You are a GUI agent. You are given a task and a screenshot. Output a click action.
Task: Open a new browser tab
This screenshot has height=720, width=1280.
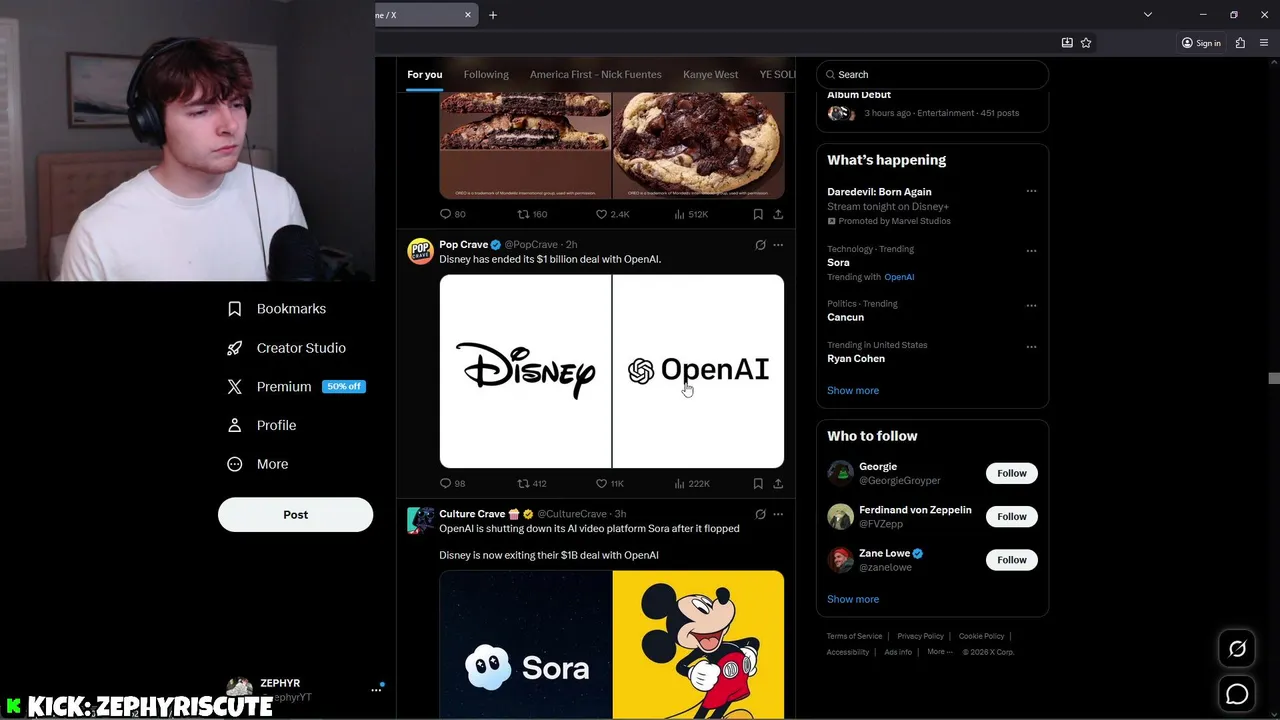coord(492,15)
